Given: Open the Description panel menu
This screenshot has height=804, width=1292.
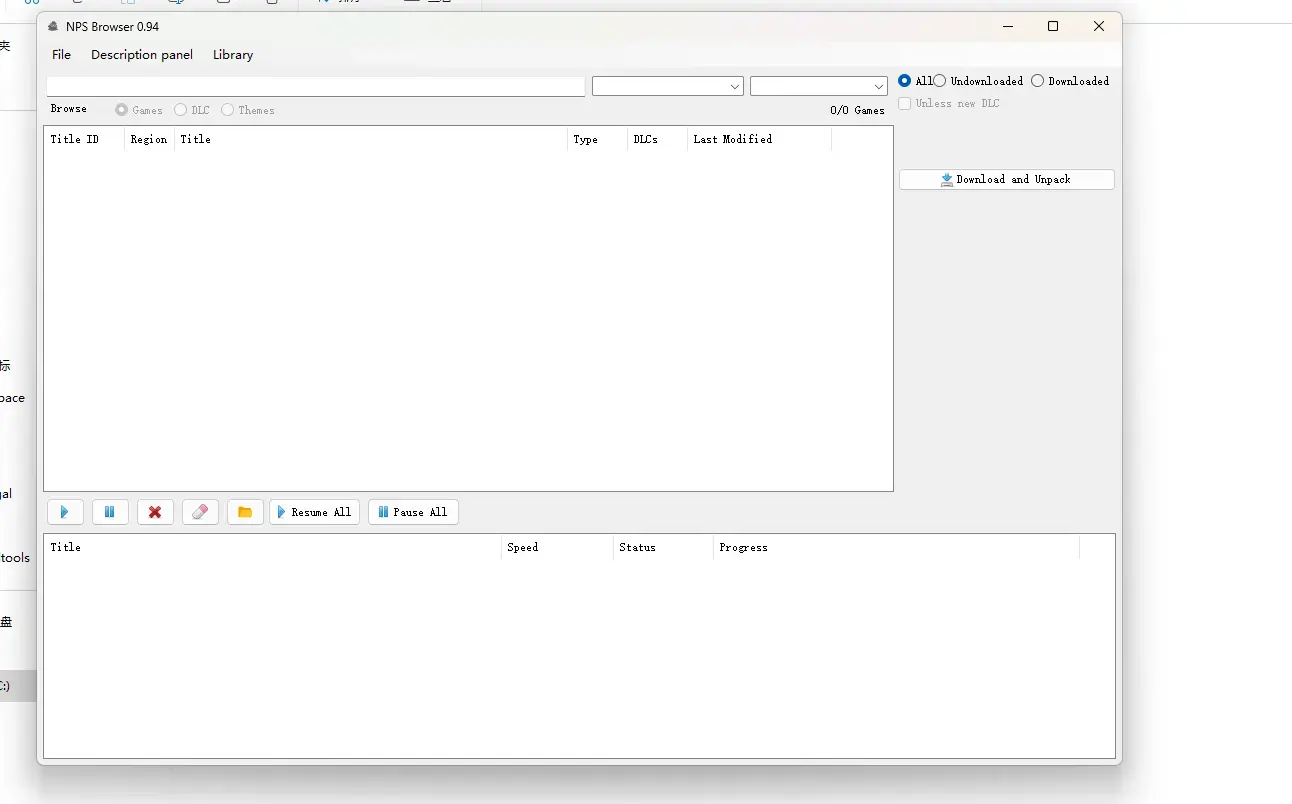Looking at the screenshot, I should (x=142, y=55).
